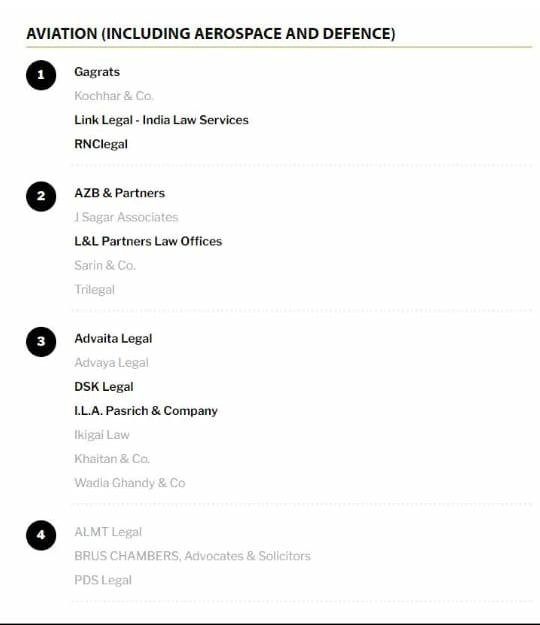The height and width of the screenshot is (625, 540).
Task: Select Wadia Ghandy & Co entry
Action: pos(130,483)
